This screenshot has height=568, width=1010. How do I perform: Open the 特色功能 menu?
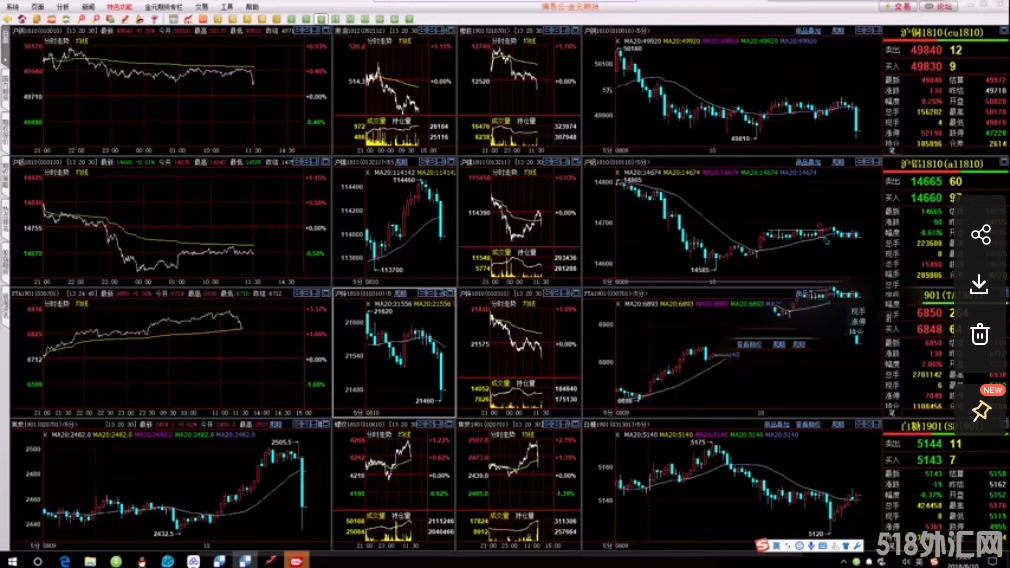point(119,6)
